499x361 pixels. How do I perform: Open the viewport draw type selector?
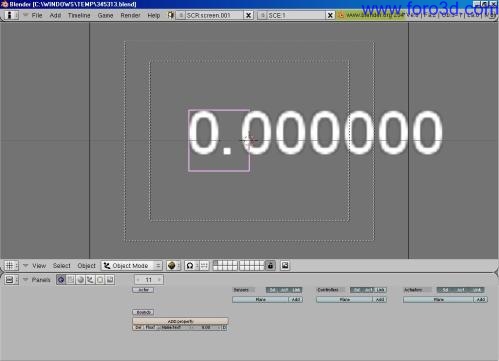click(173, 266)
